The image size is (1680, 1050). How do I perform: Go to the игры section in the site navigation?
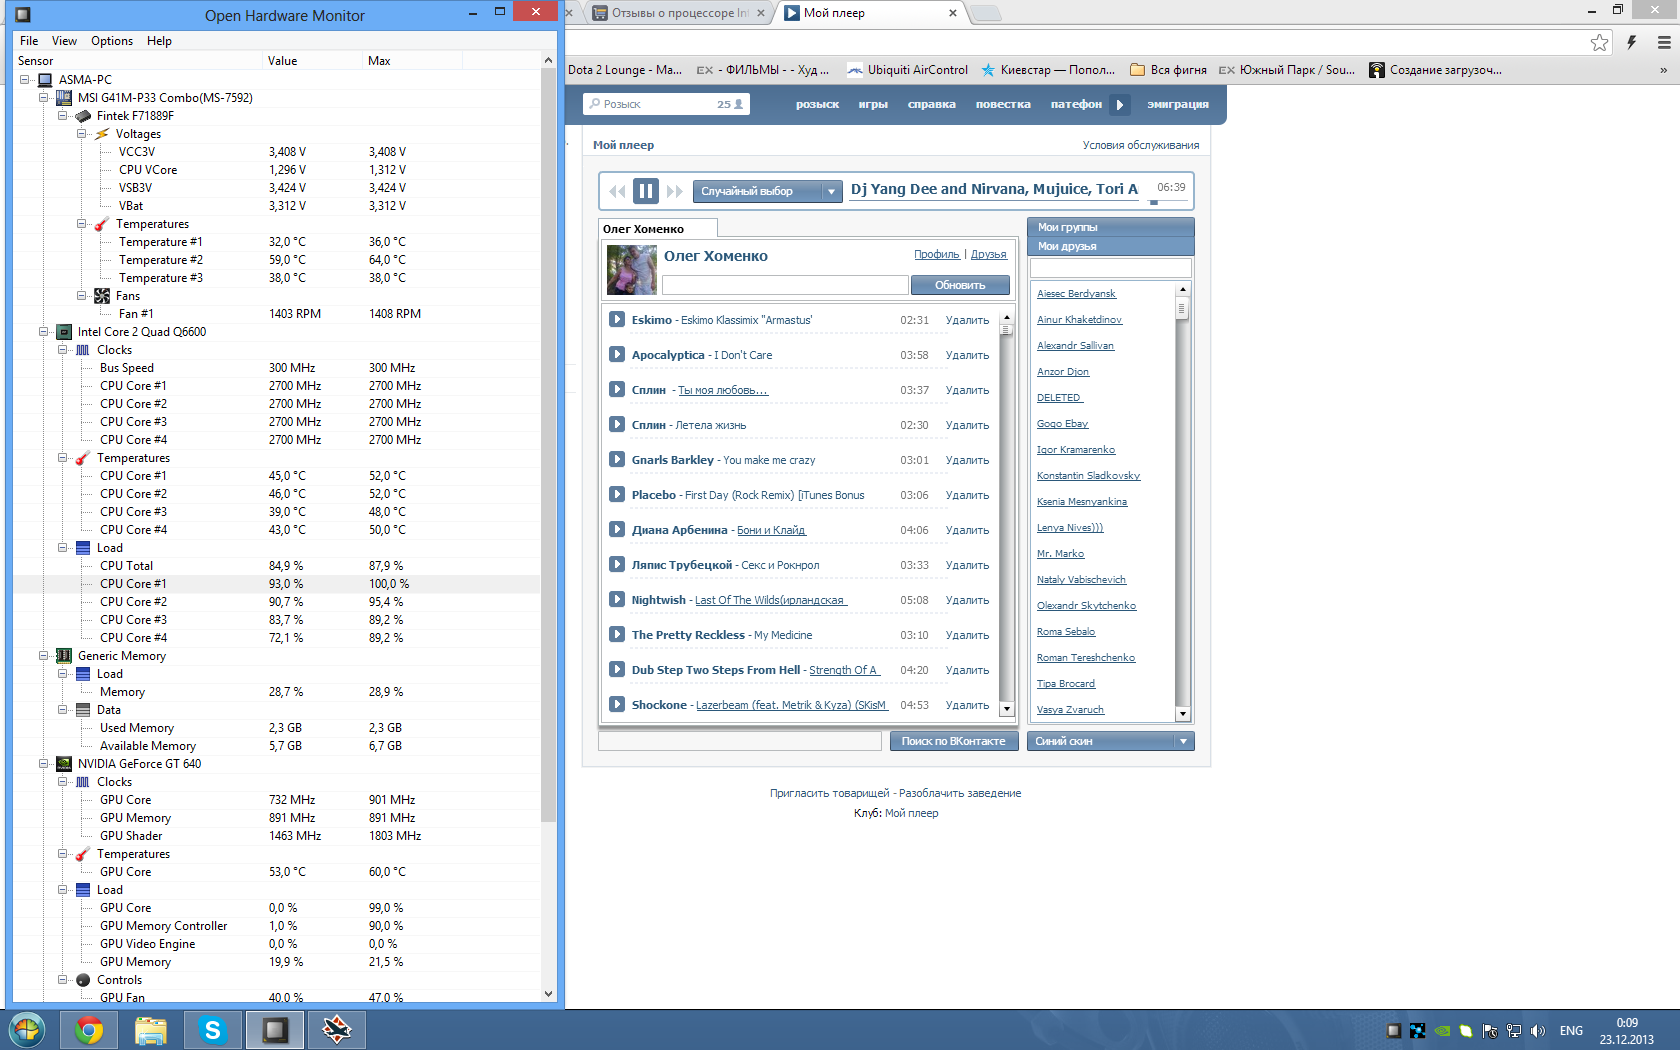point(873,104)
